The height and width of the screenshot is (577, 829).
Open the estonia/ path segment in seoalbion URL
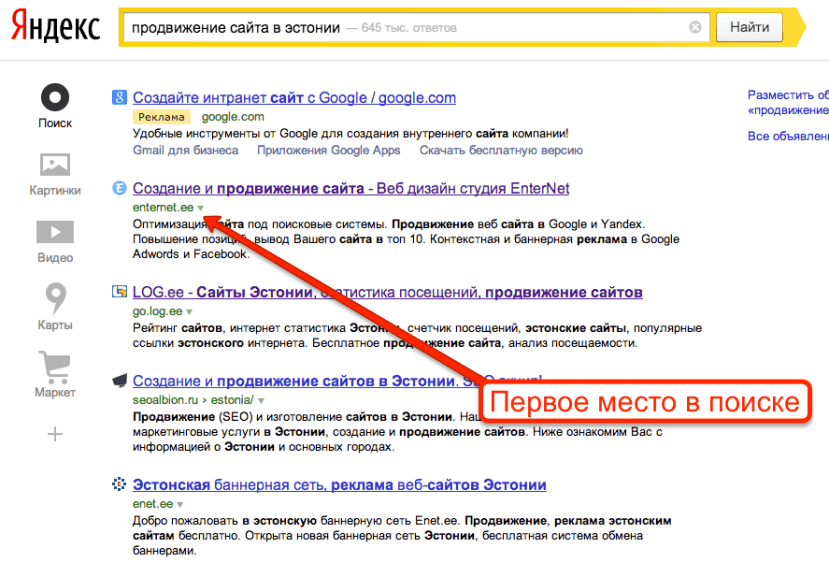point(233,400)
